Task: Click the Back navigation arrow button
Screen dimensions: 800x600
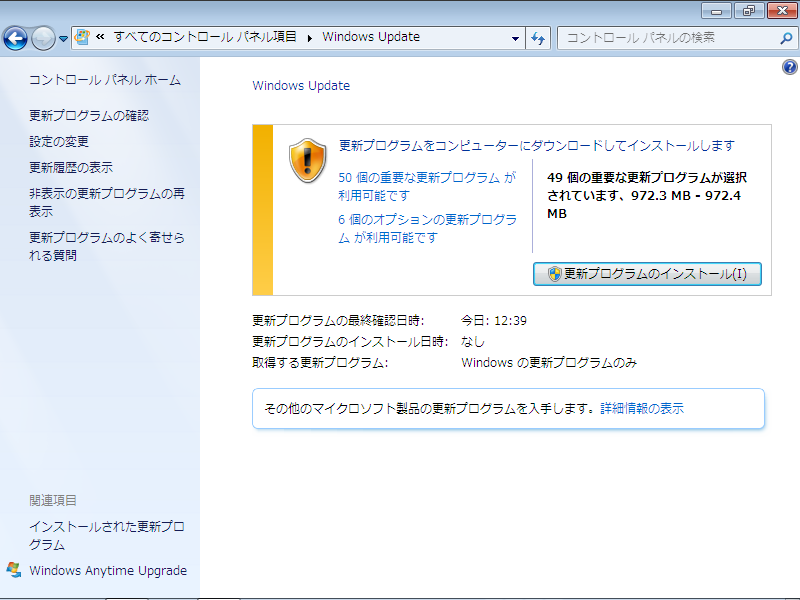Action: pyautogui.click(x=15, y=38)
